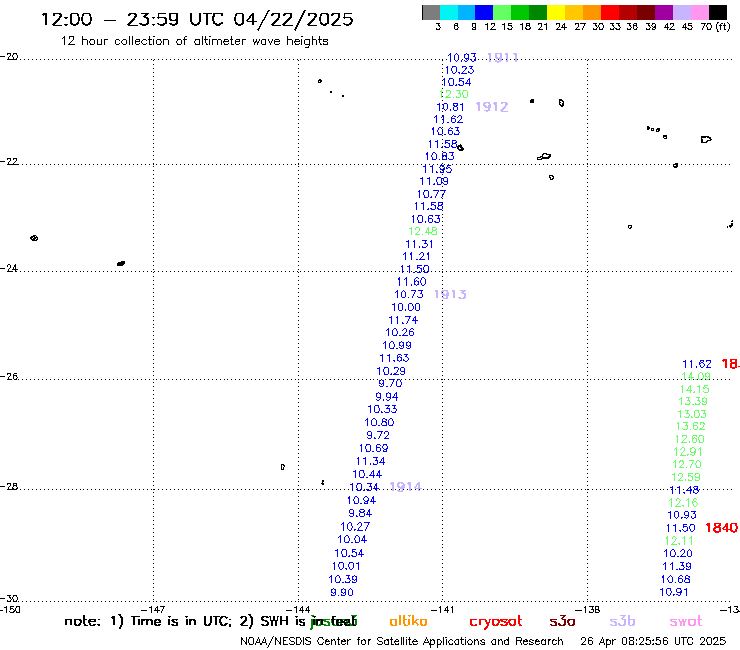Click the '26 Apr 08:25:56 UTC 2025' timestamp
Viewport: 740px width, 650px height.
click(653, 641)
